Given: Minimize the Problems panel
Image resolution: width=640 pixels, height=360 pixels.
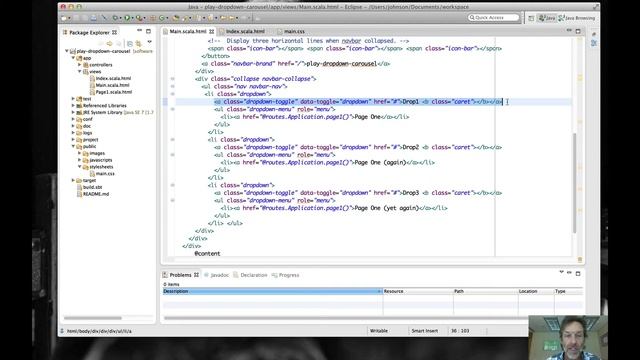Looking at the screenshot, I should click(x=569, y=273).
